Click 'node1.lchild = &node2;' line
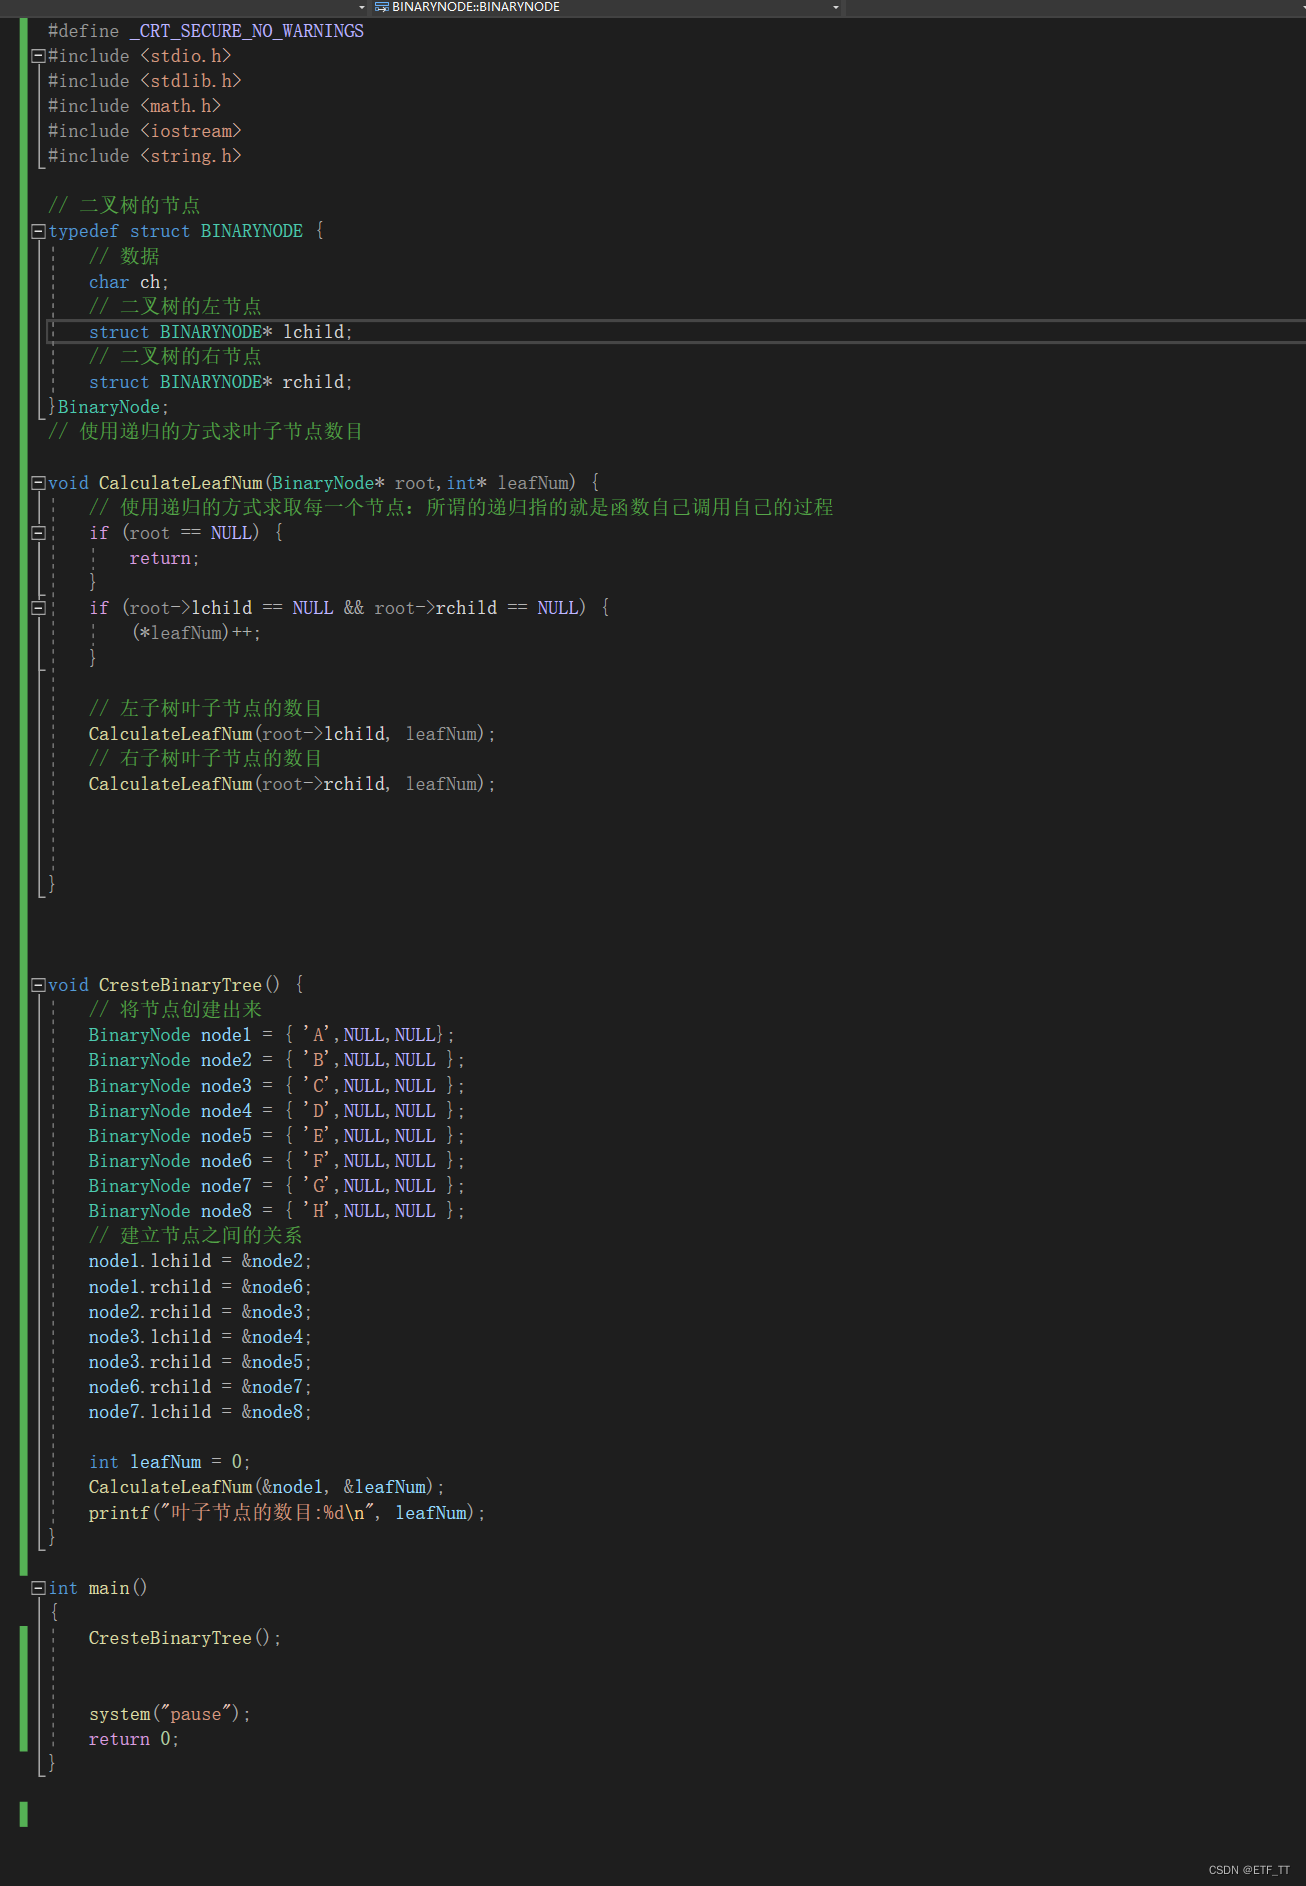Screen dimensions: 1306x1886 coord(200,1261)
